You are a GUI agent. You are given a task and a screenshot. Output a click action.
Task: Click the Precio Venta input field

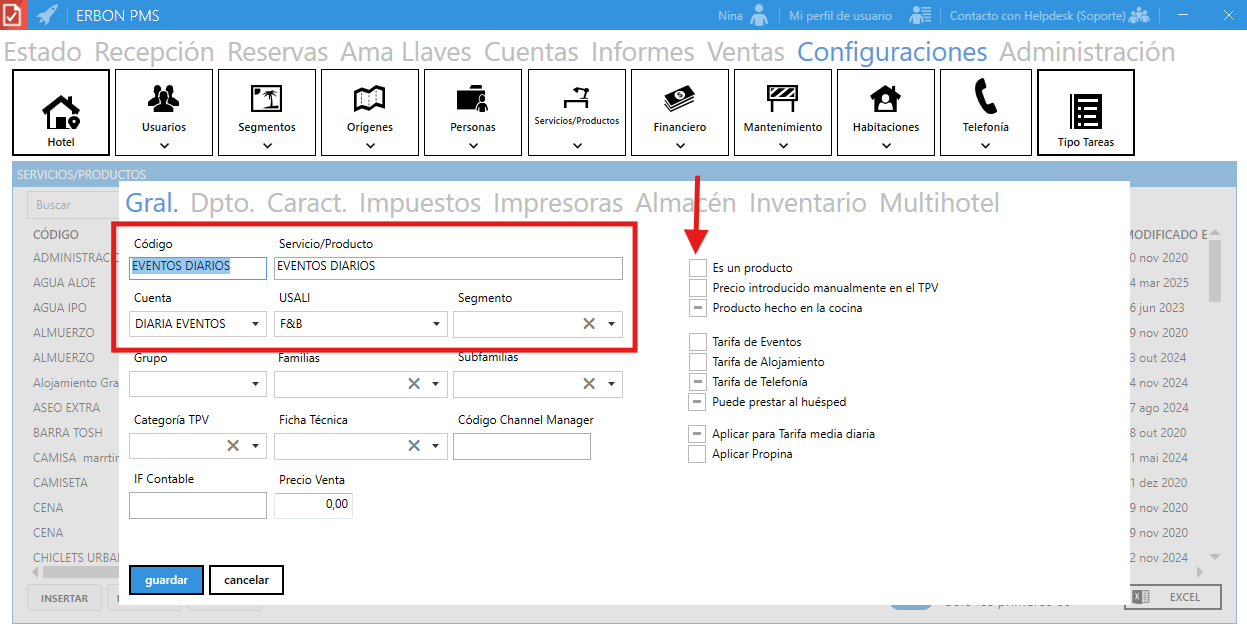tap(313, 505)
